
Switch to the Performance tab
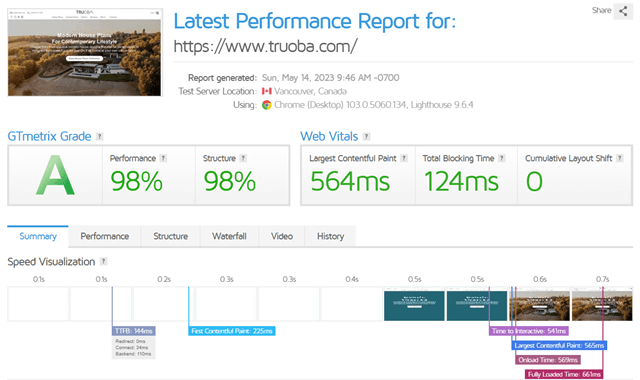click(x=104, y=236)
